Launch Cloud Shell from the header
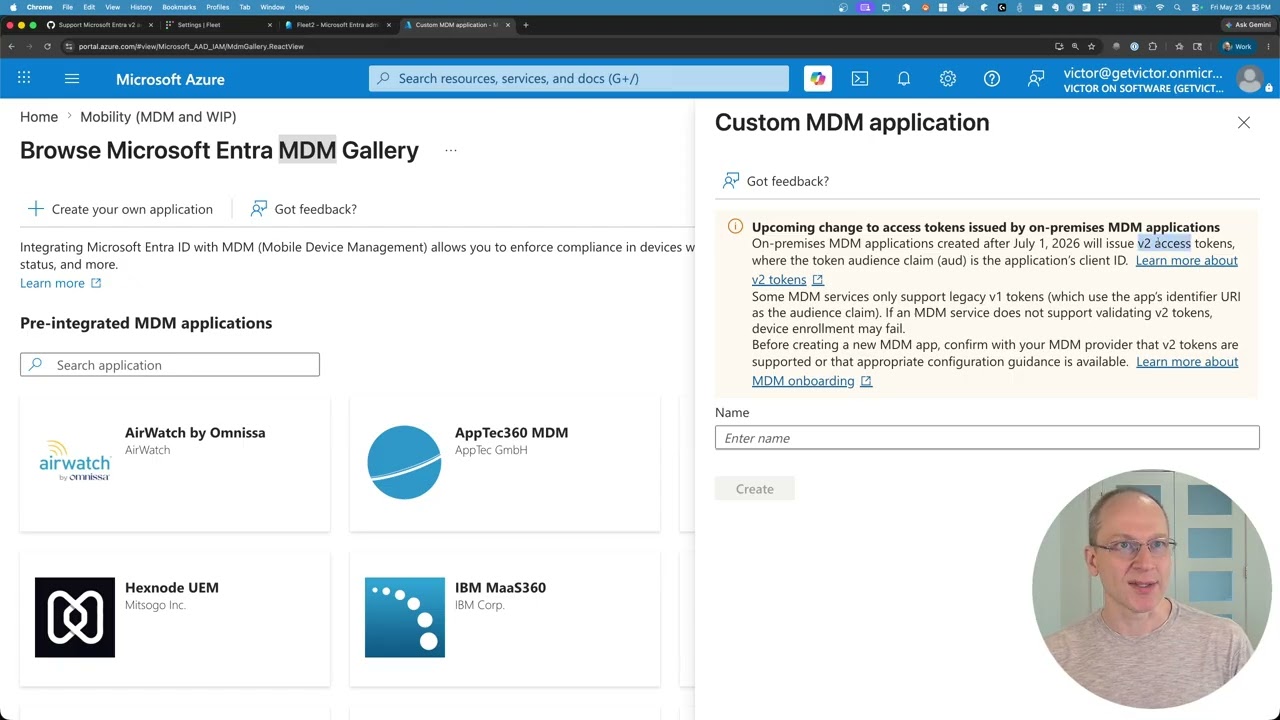Viewport: 1280px width, 720px height. point(859,78)
